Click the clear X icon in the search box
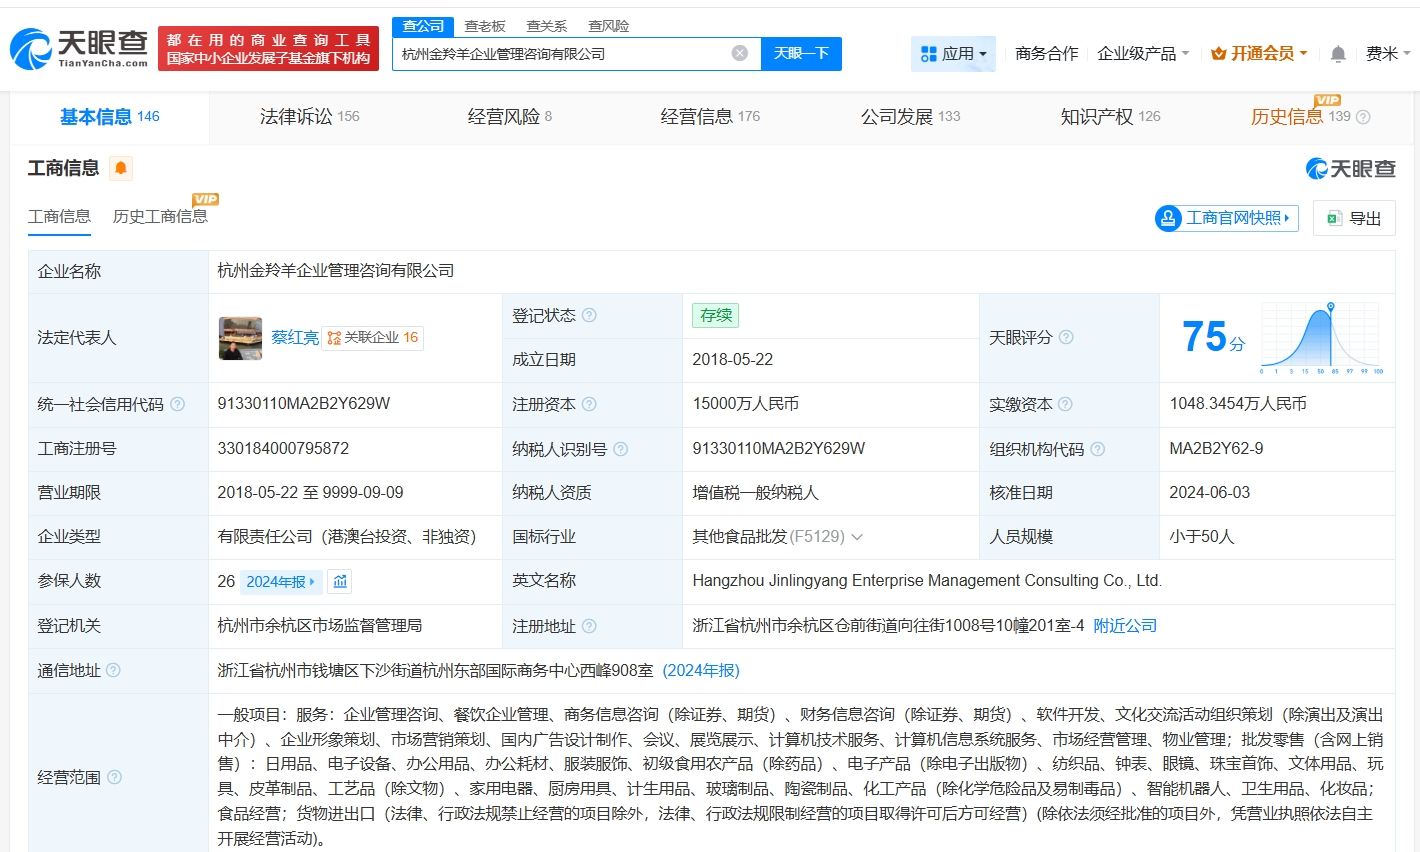Viewport: 1420px width, 852px height. point(738,53)
